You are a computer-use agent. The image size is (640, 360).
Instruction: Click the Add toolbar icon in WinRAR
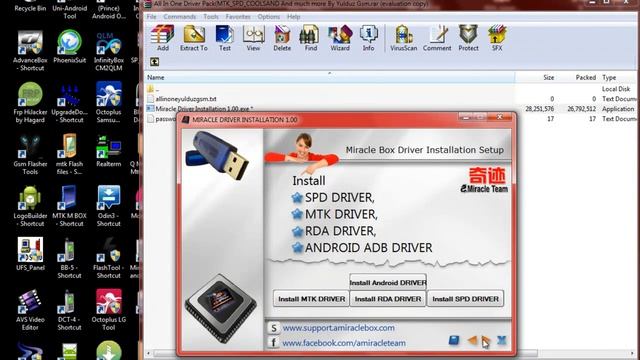tap(162, 38)
